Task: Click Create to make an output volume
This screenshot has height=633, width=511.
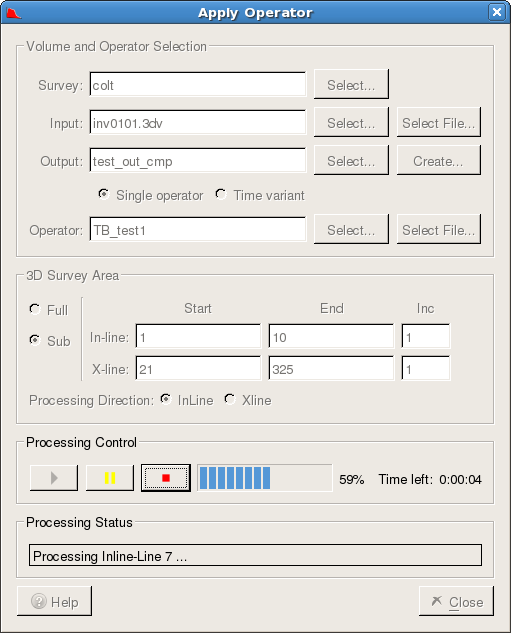Action: 439,160
